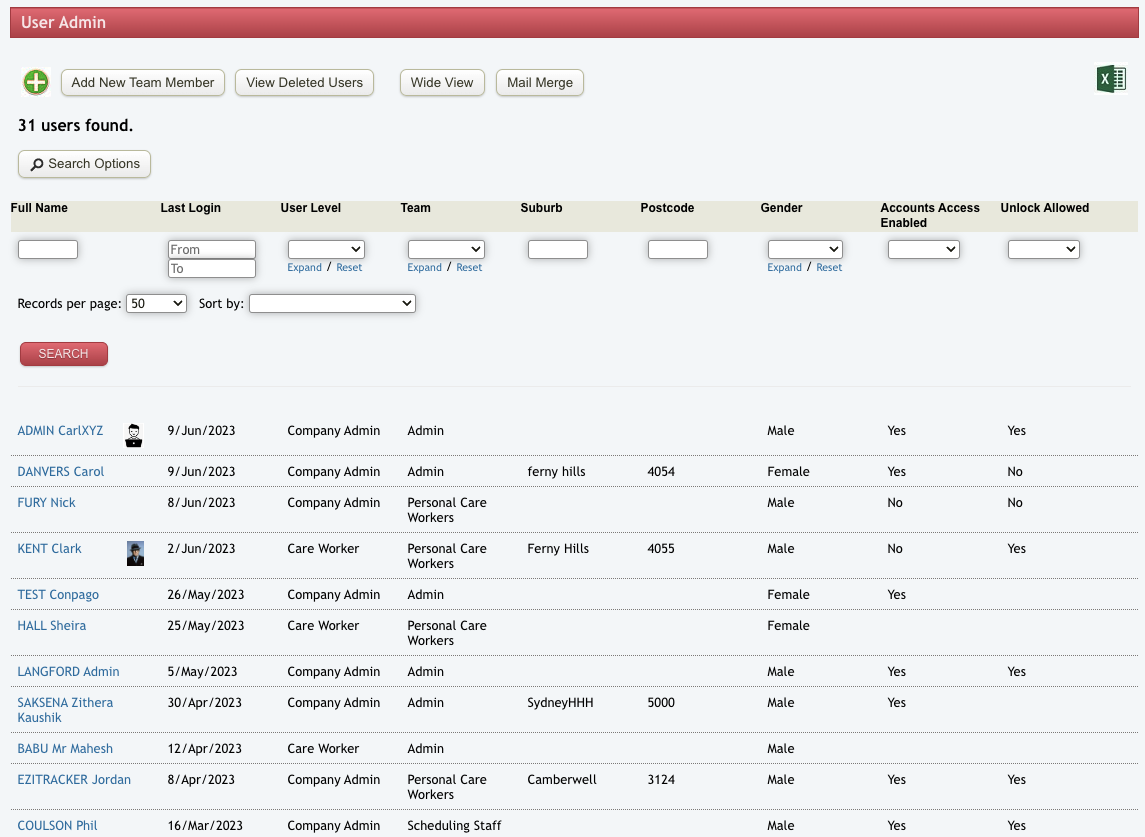Switch to Wide View
1145x837 pixels.
(442, 83)
